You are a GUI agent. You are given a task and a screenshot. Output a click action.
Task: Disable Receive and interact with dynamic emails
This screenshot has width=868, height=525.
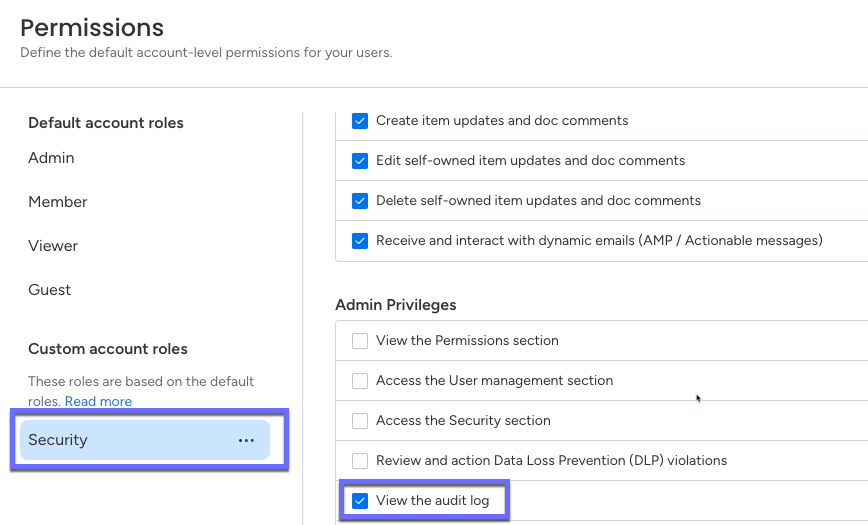tap(360, 241)
